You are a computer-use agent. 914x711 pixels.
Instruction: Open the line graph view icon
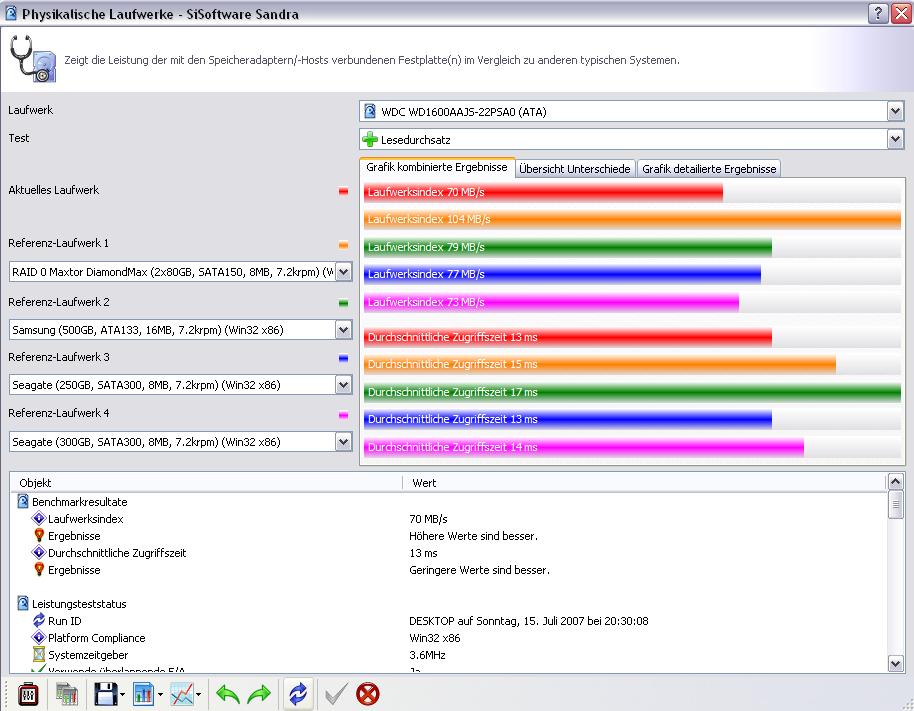182,694
